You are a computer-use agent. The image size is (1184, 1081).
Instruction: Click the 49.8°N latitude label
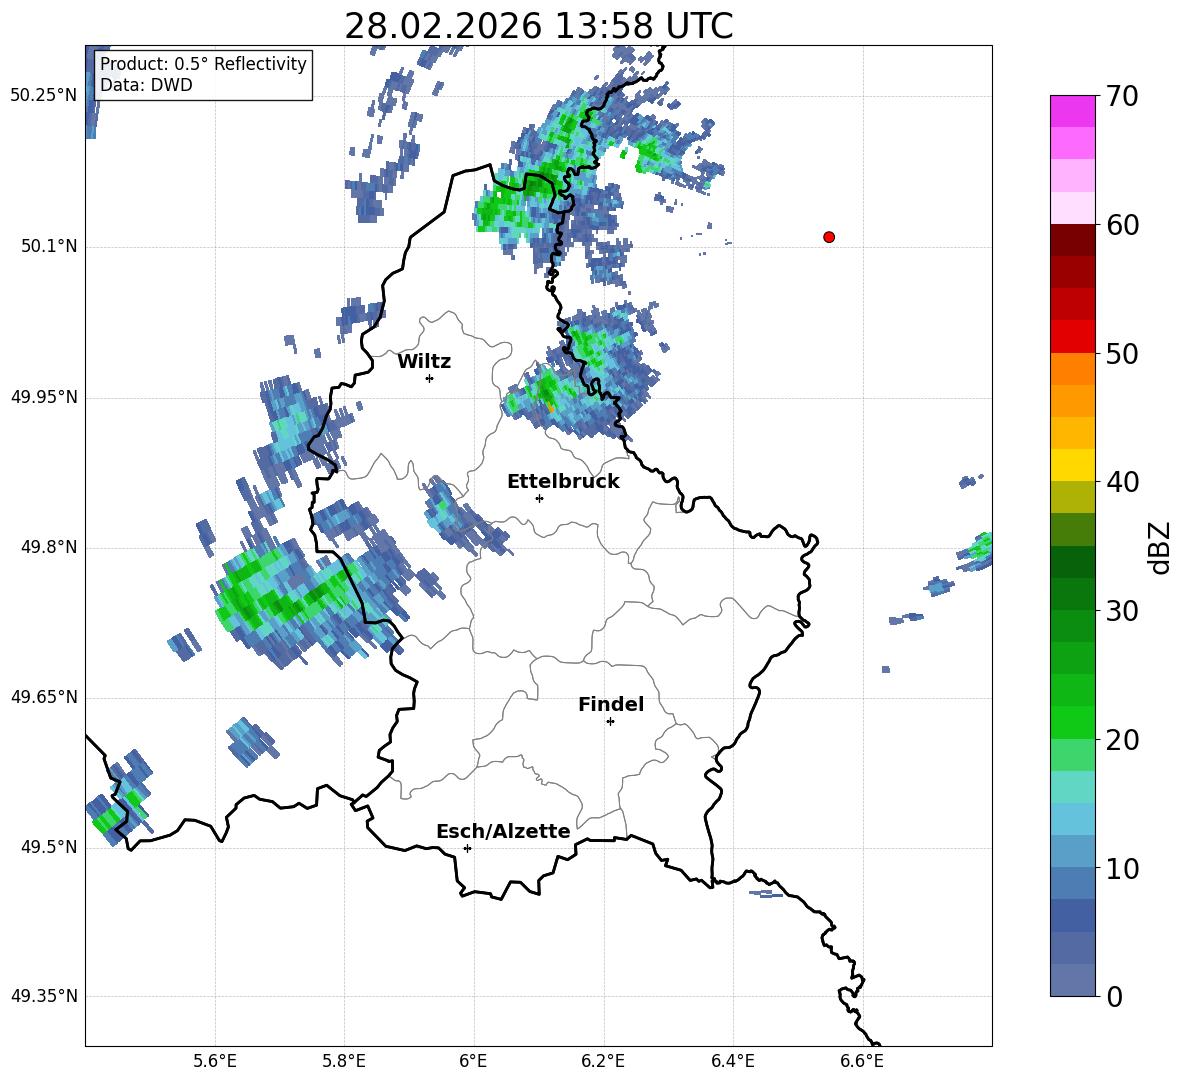coord(49,547)
